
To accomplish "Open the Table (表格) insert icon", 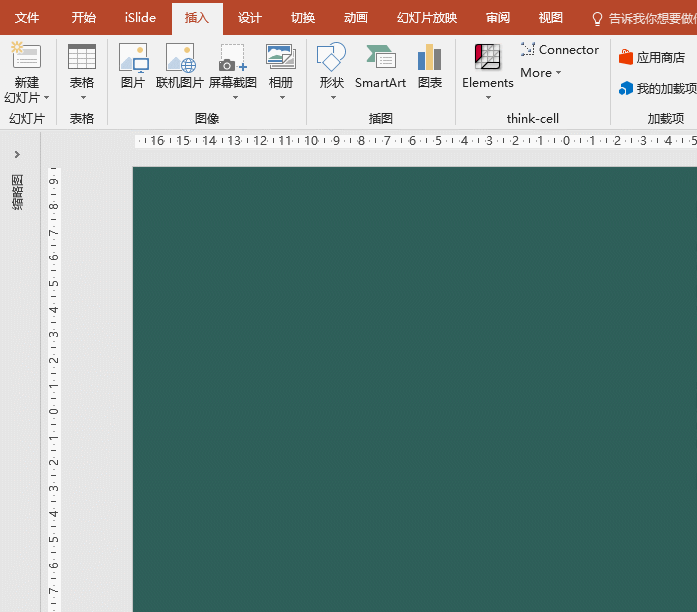I will pos(82,58).
